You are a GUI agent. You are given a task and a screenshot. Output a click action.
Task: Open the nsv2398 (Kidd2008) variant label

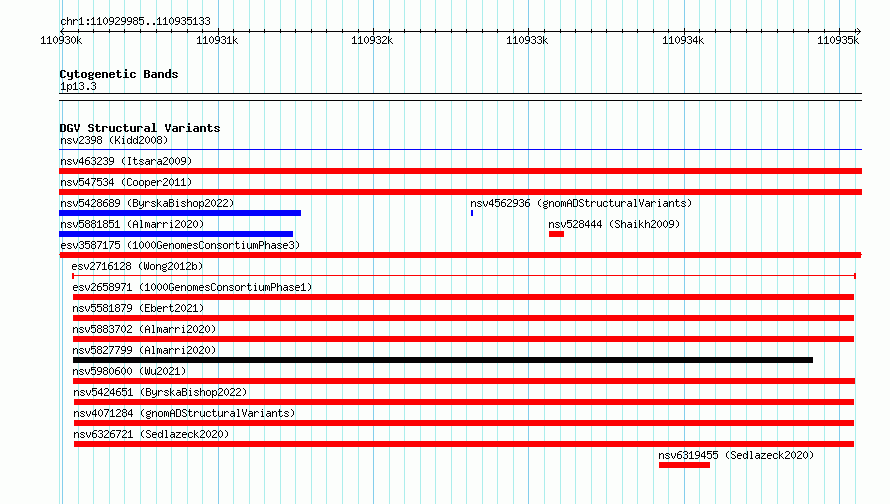click(x=114, y=140)
